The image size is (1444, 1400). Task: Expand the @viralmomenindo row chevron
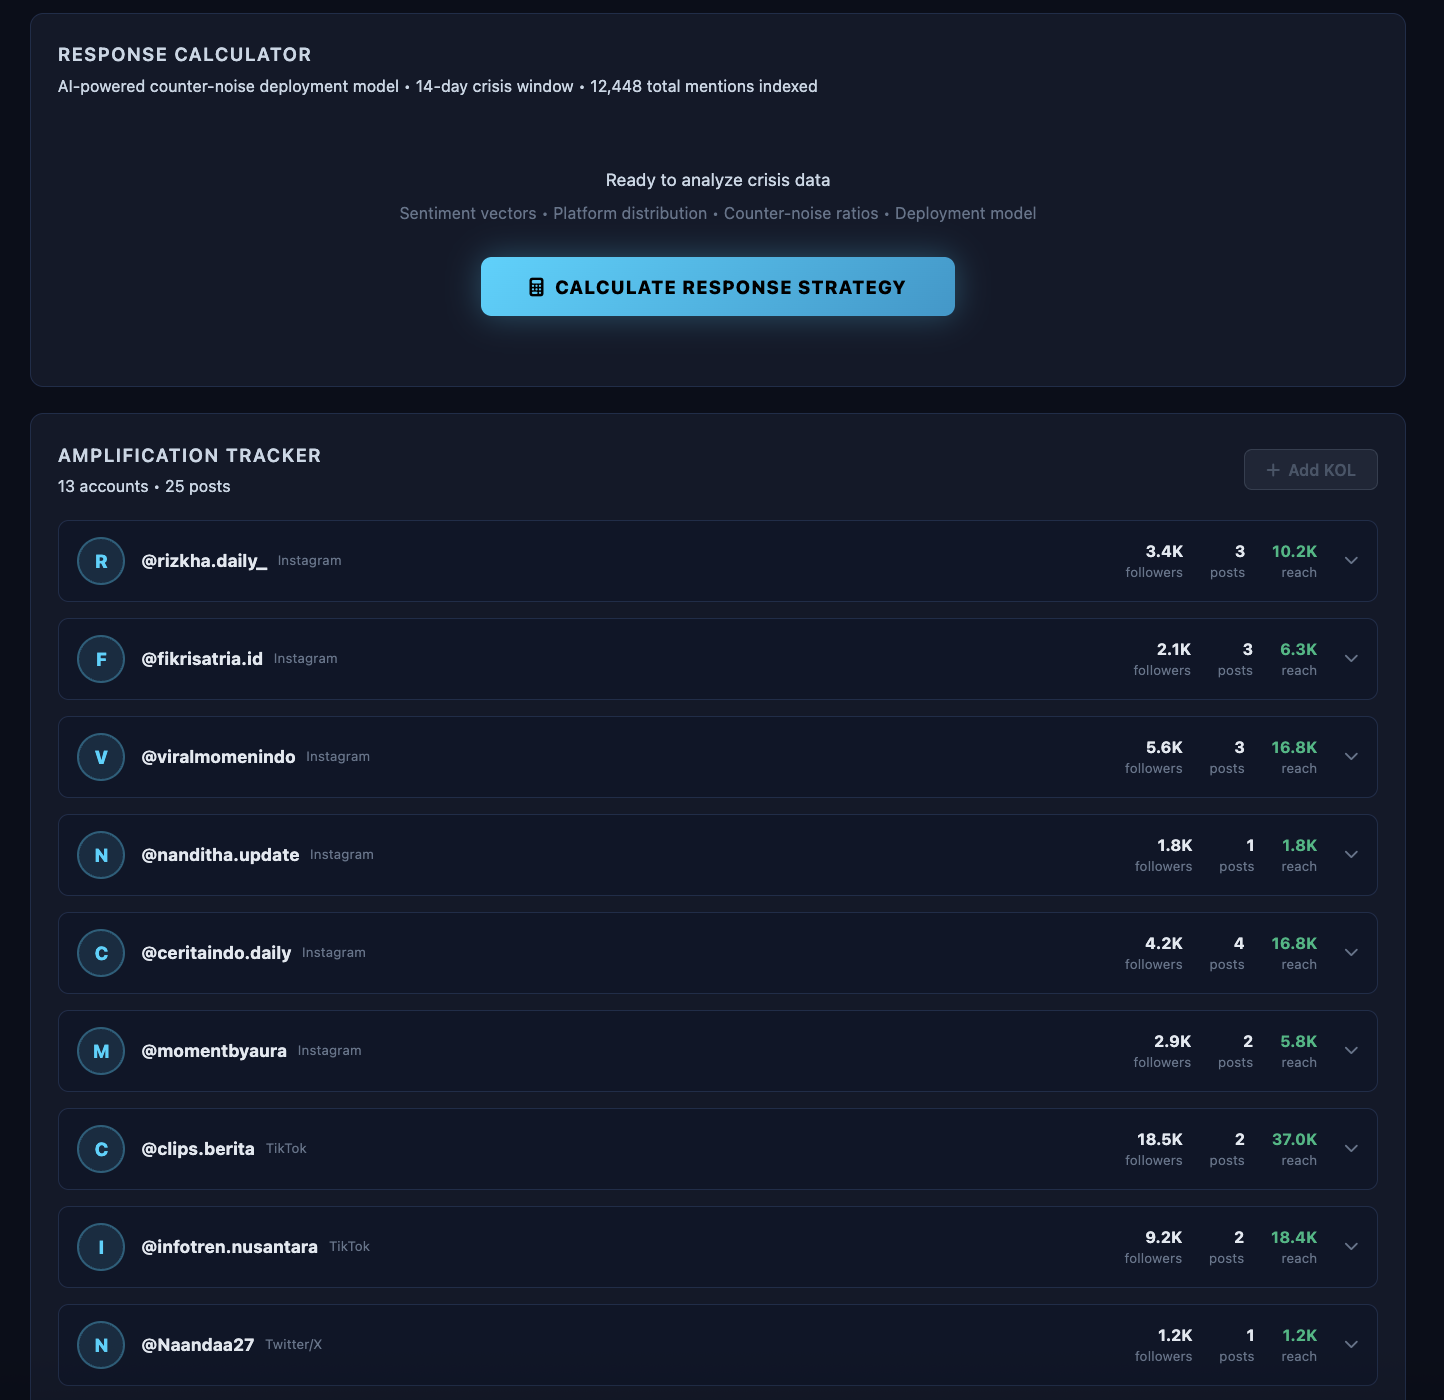[x=1351, y=757]
